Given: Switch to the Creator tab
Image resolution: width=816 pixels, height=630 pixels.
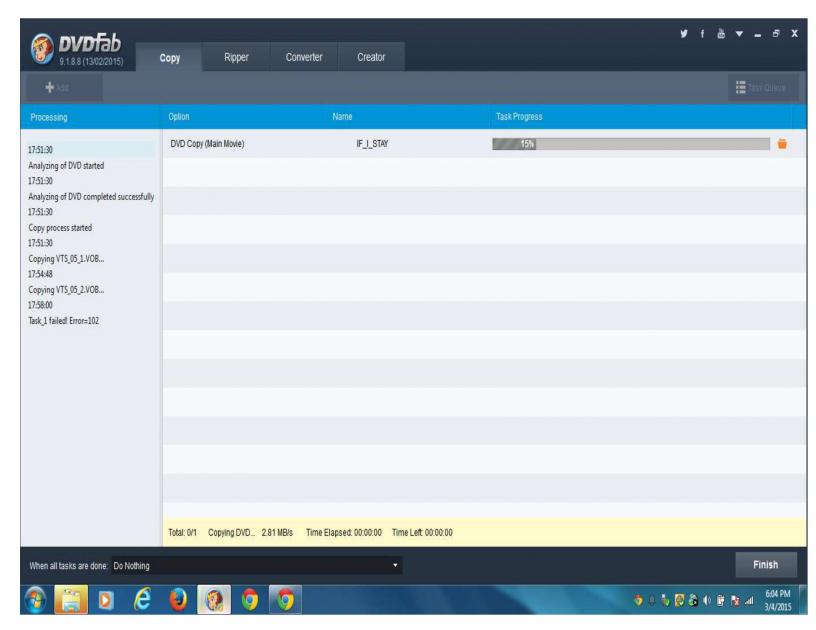Looking at the screenshot, I should point(371,57).
